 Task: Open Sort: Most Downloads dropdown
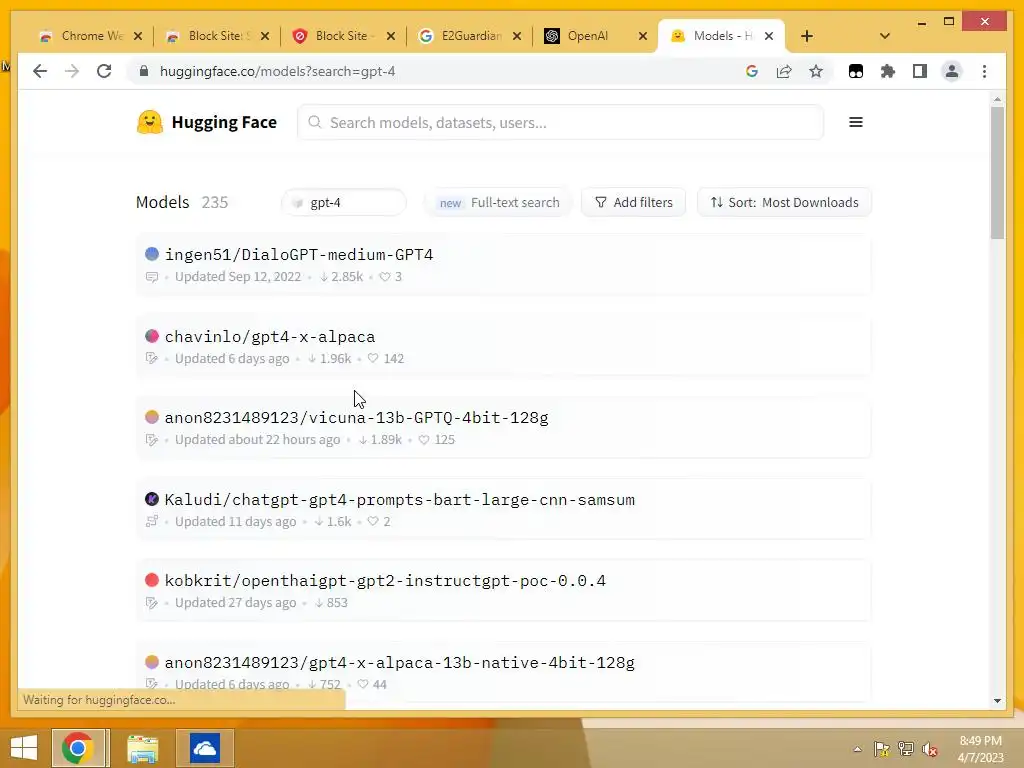pos(784,202)
